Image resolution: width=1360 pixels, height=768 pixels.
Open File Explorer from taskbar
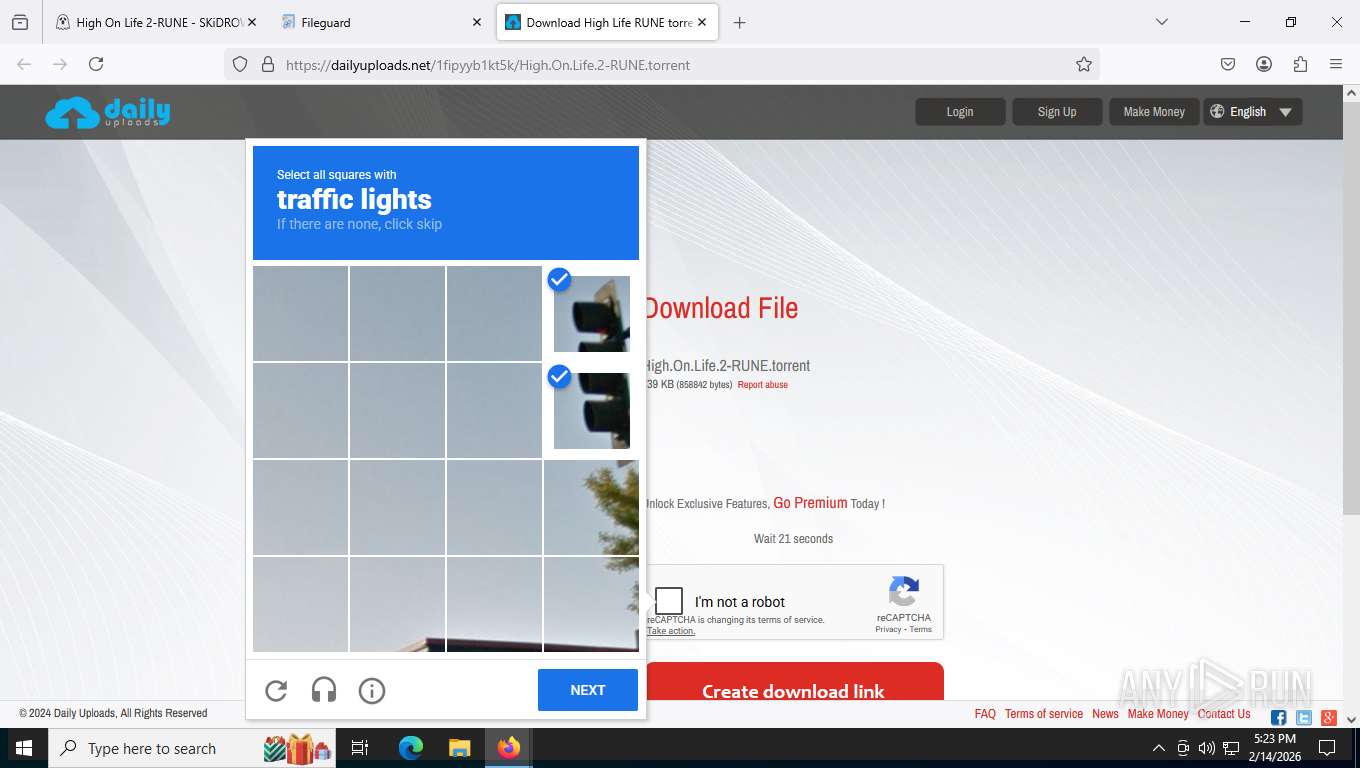(x=459, y=748)
